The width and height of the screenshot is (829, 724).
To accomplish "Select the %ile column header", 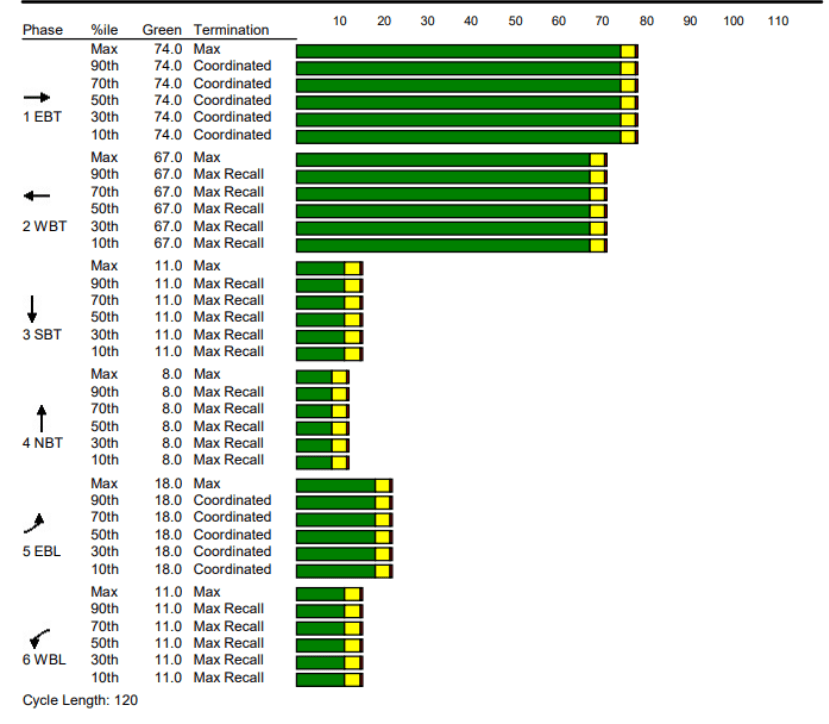I will [x=104, y=30].
